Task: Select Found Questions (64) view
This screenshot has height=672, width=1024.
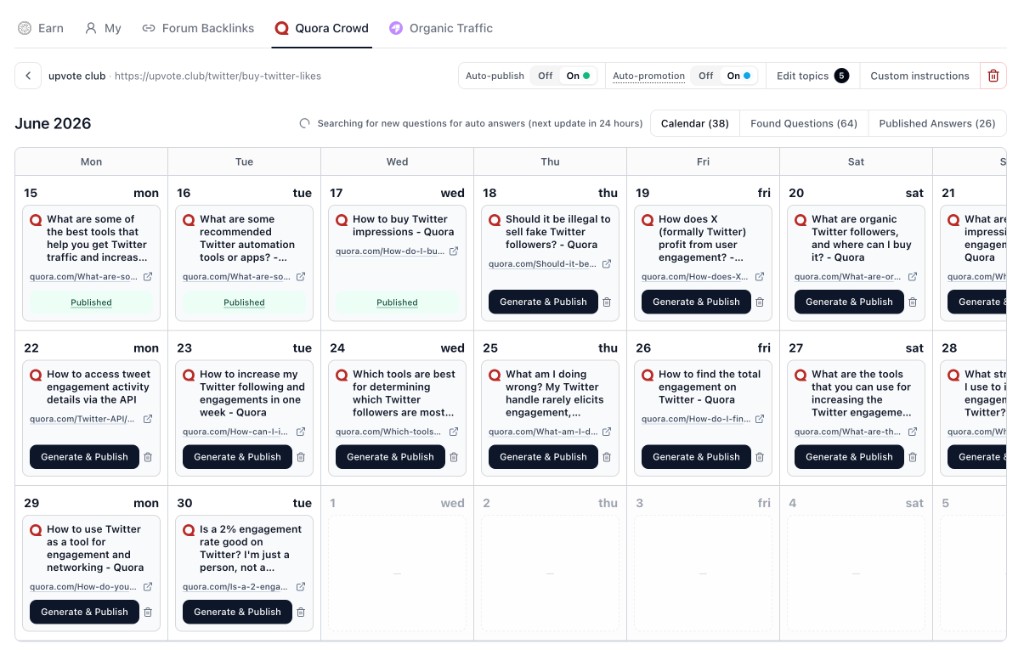Action: (804, 123)
